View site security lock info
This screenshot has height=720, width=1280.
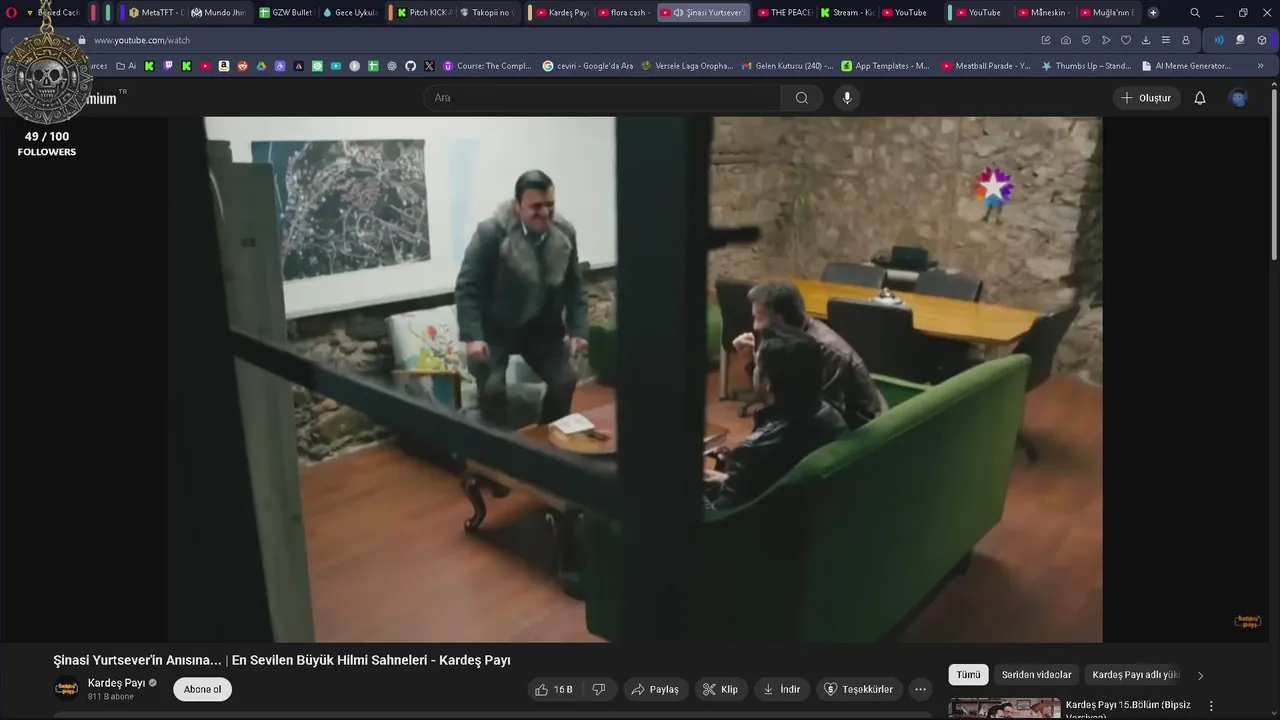click(81, 40)
